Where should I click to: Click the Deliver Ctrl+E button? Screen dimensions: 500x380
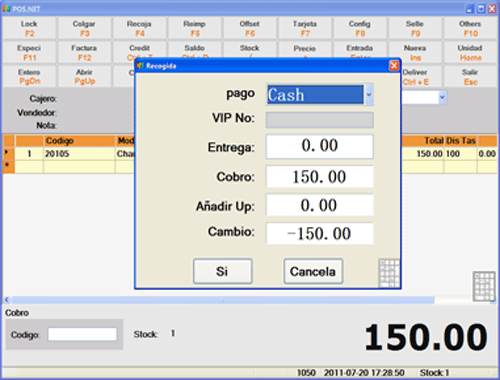click(421, 76)
